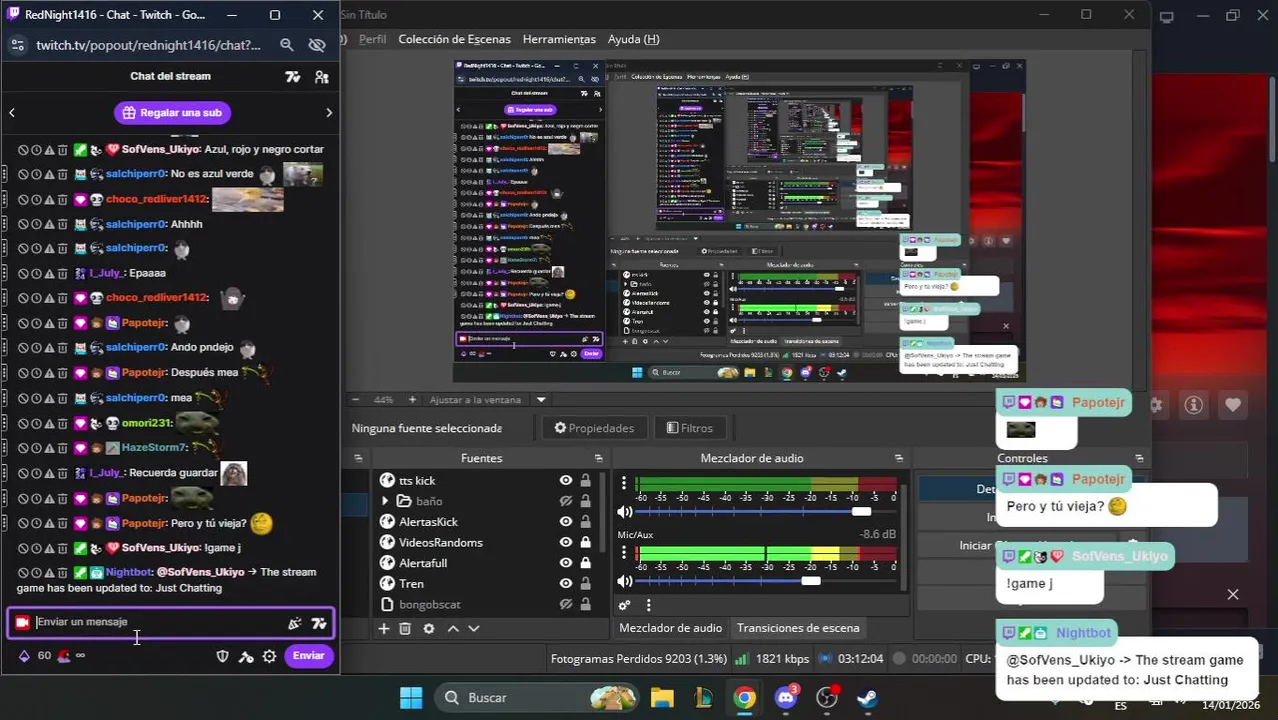Show the bongobscat source
The image size is (1278, 720).
[x=566, y=604]
